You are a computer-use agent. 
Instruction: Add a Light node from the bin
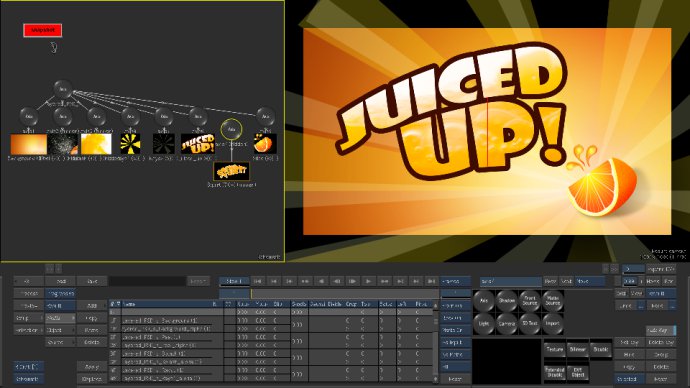[x=484, y=324]
